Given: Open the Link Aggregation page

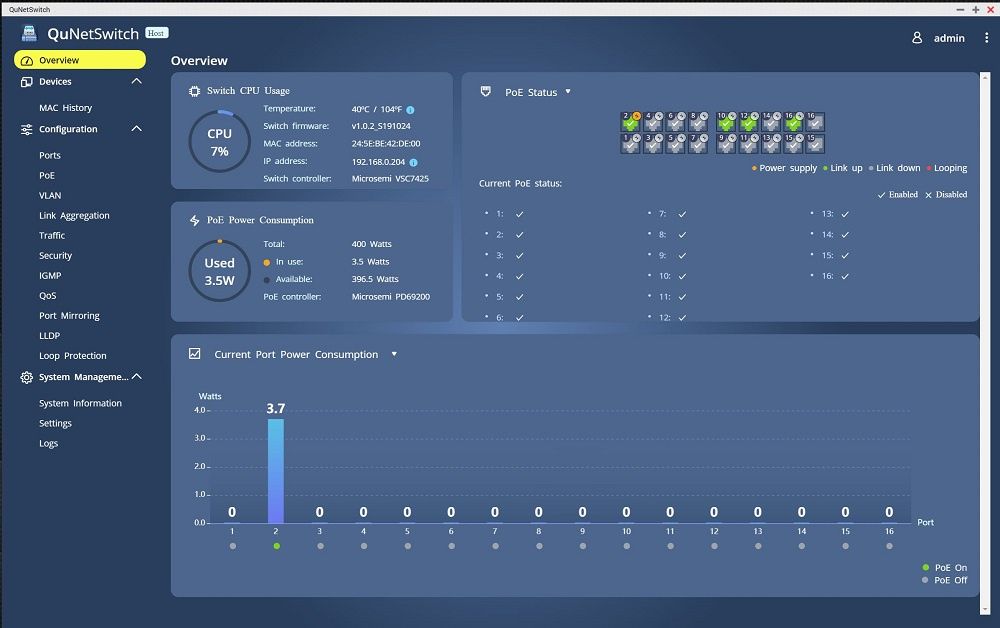Looking at the screenshot, I should 75,215.
